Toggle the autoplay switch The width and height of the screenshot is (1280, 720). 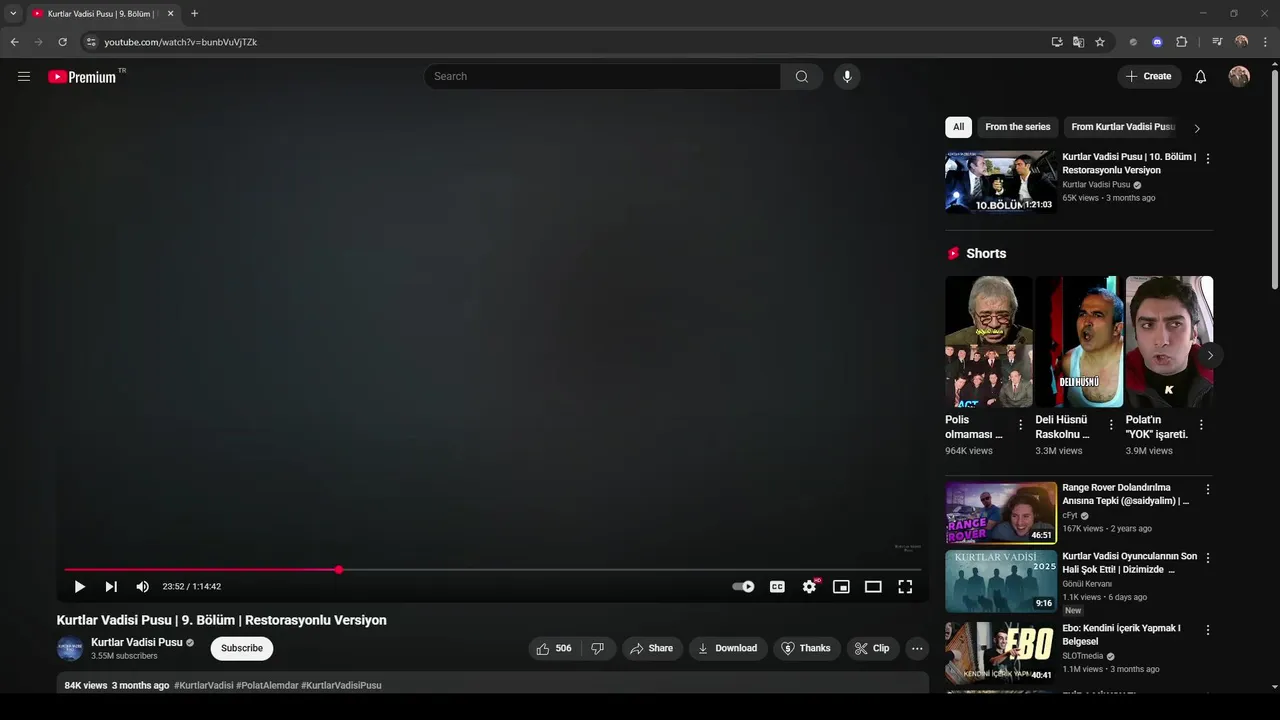pos(743,587)
